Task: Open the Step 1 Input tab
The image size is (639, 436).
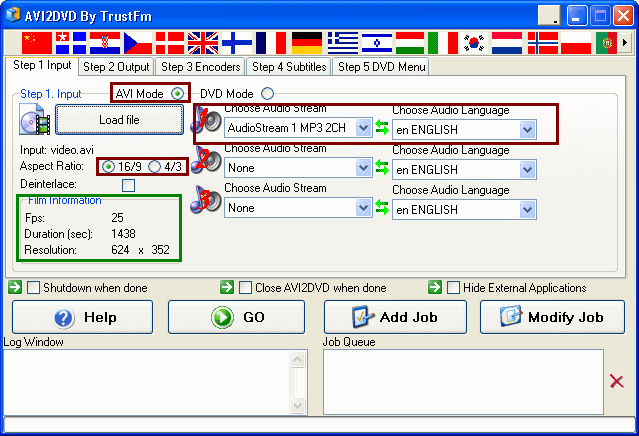Action: tap(42, 65)
